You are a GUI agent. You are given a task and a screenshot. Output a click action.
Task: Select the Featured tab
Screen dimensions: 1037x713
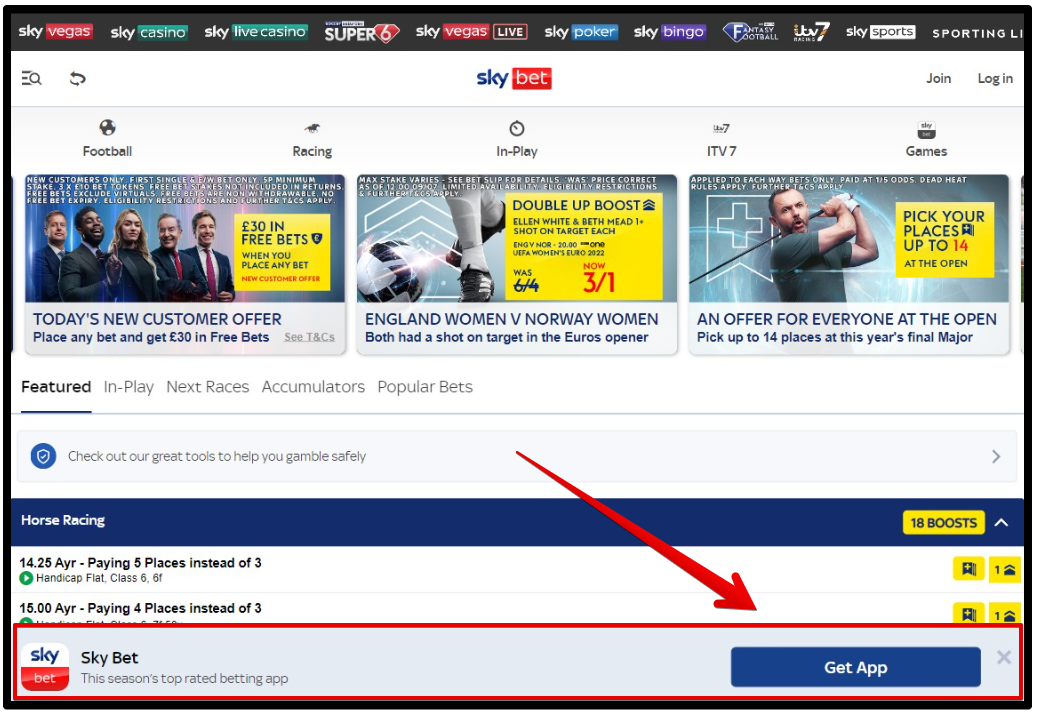tap(56, 387)
